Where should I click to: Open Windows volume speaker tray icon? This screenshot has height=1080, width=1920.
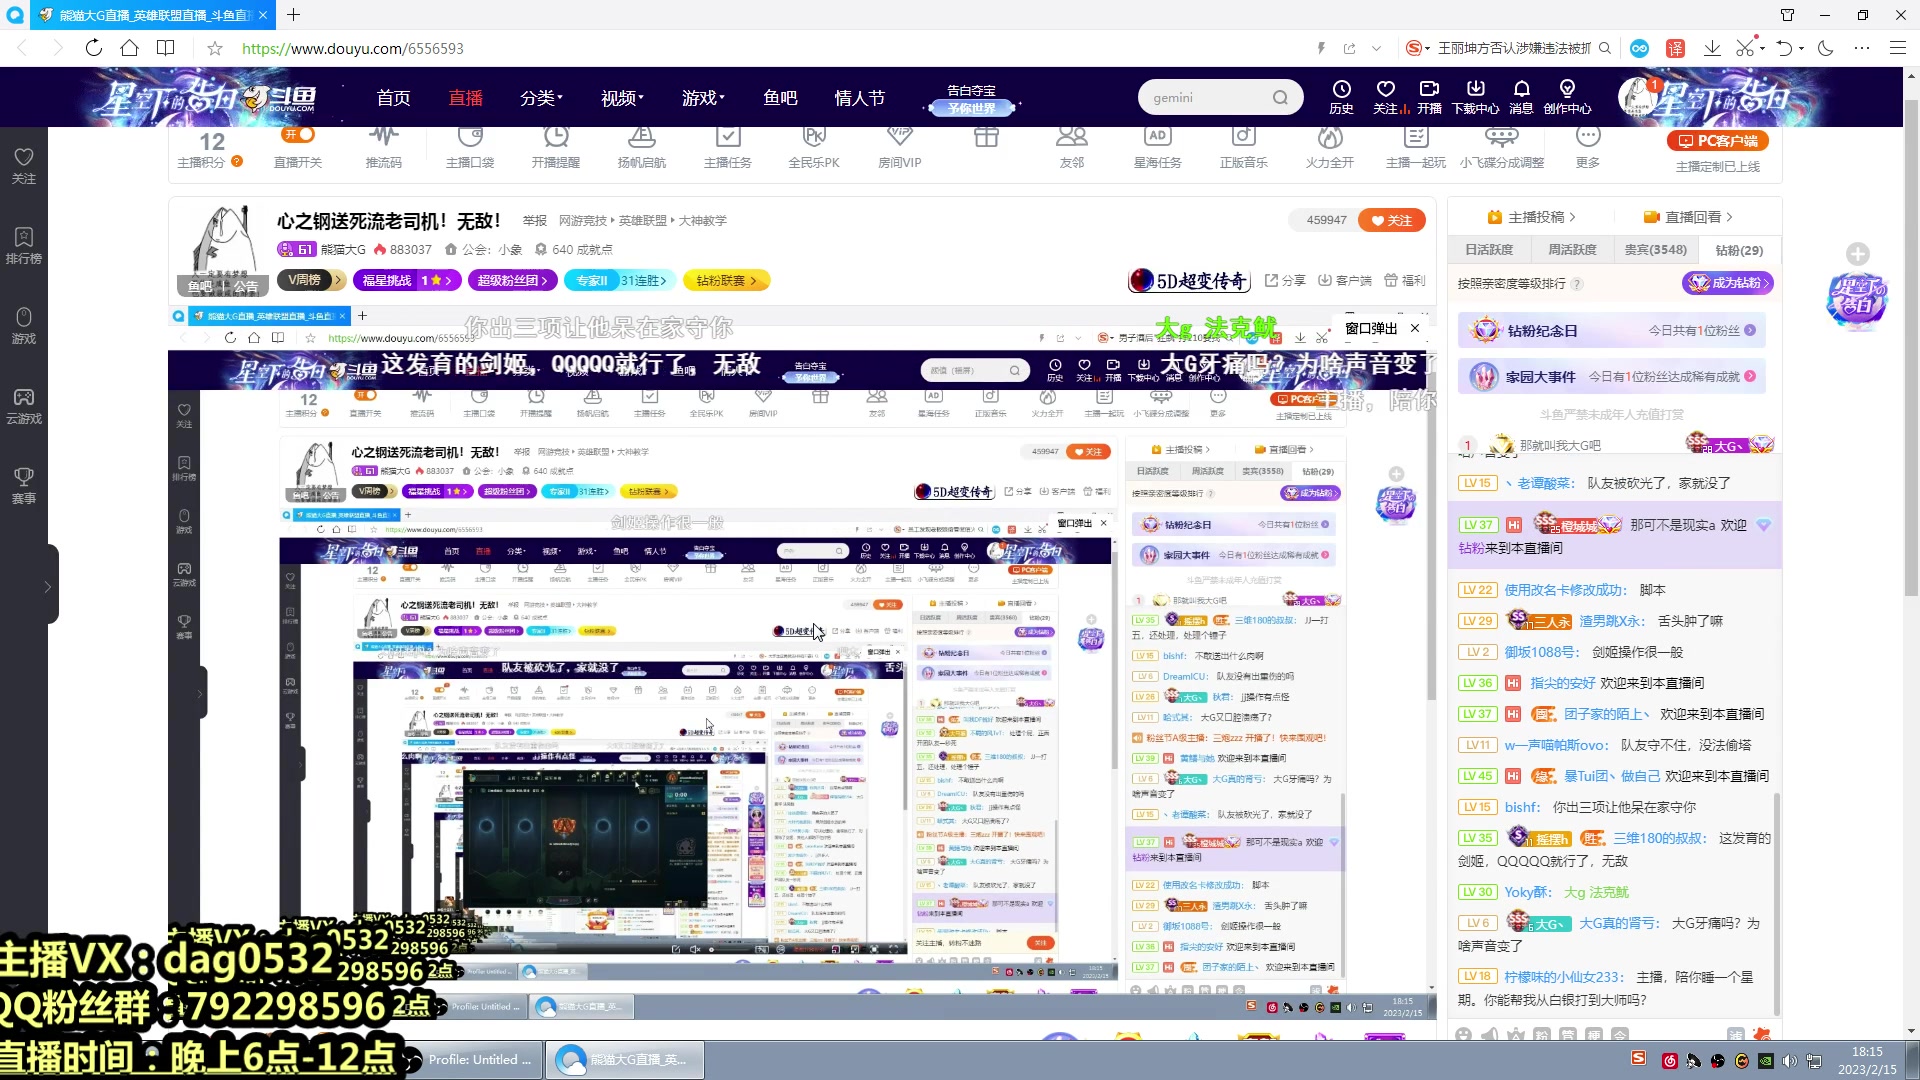point(1789,1061)
